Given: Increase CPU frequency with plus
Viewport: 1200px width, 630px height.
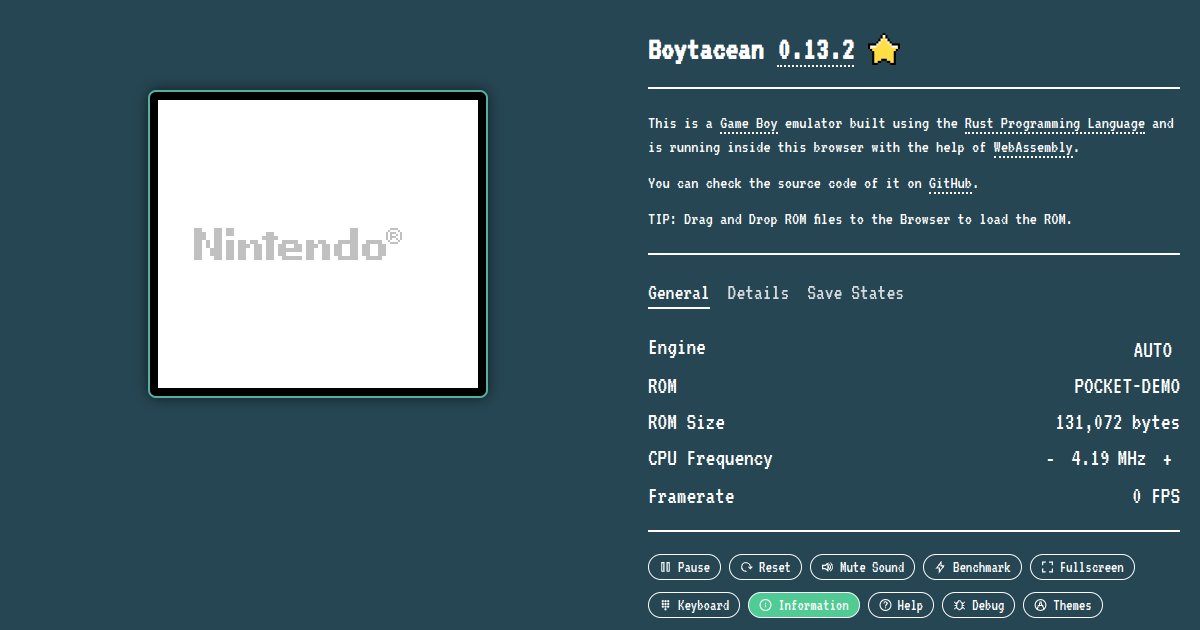Looking at the screenshot, I should [1167, 459].
